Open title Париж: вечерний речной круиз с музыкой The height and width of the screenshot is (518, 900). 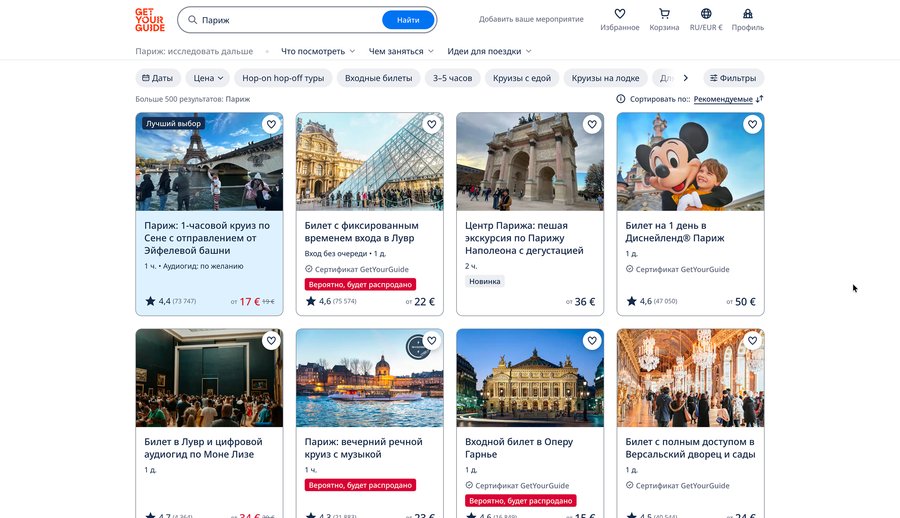(363, 448)
